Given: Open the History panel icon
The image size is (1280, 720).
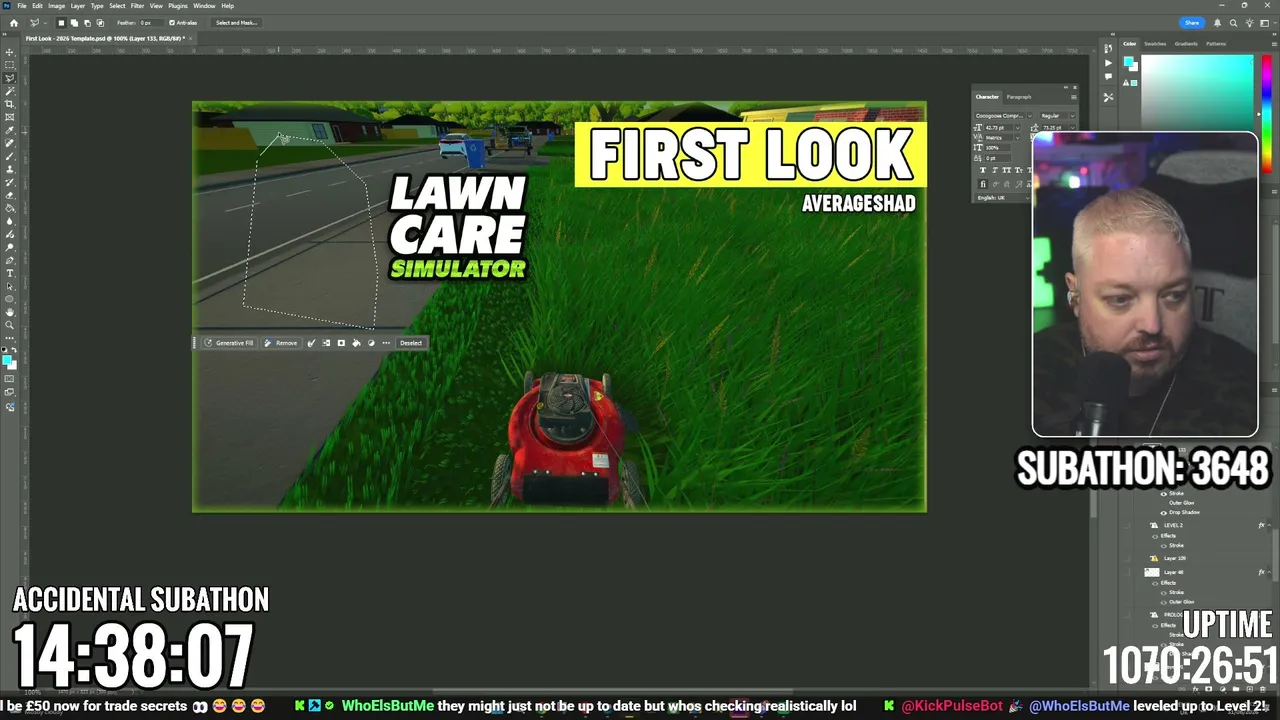Looking at the screenshot, I should (1108, 49).
